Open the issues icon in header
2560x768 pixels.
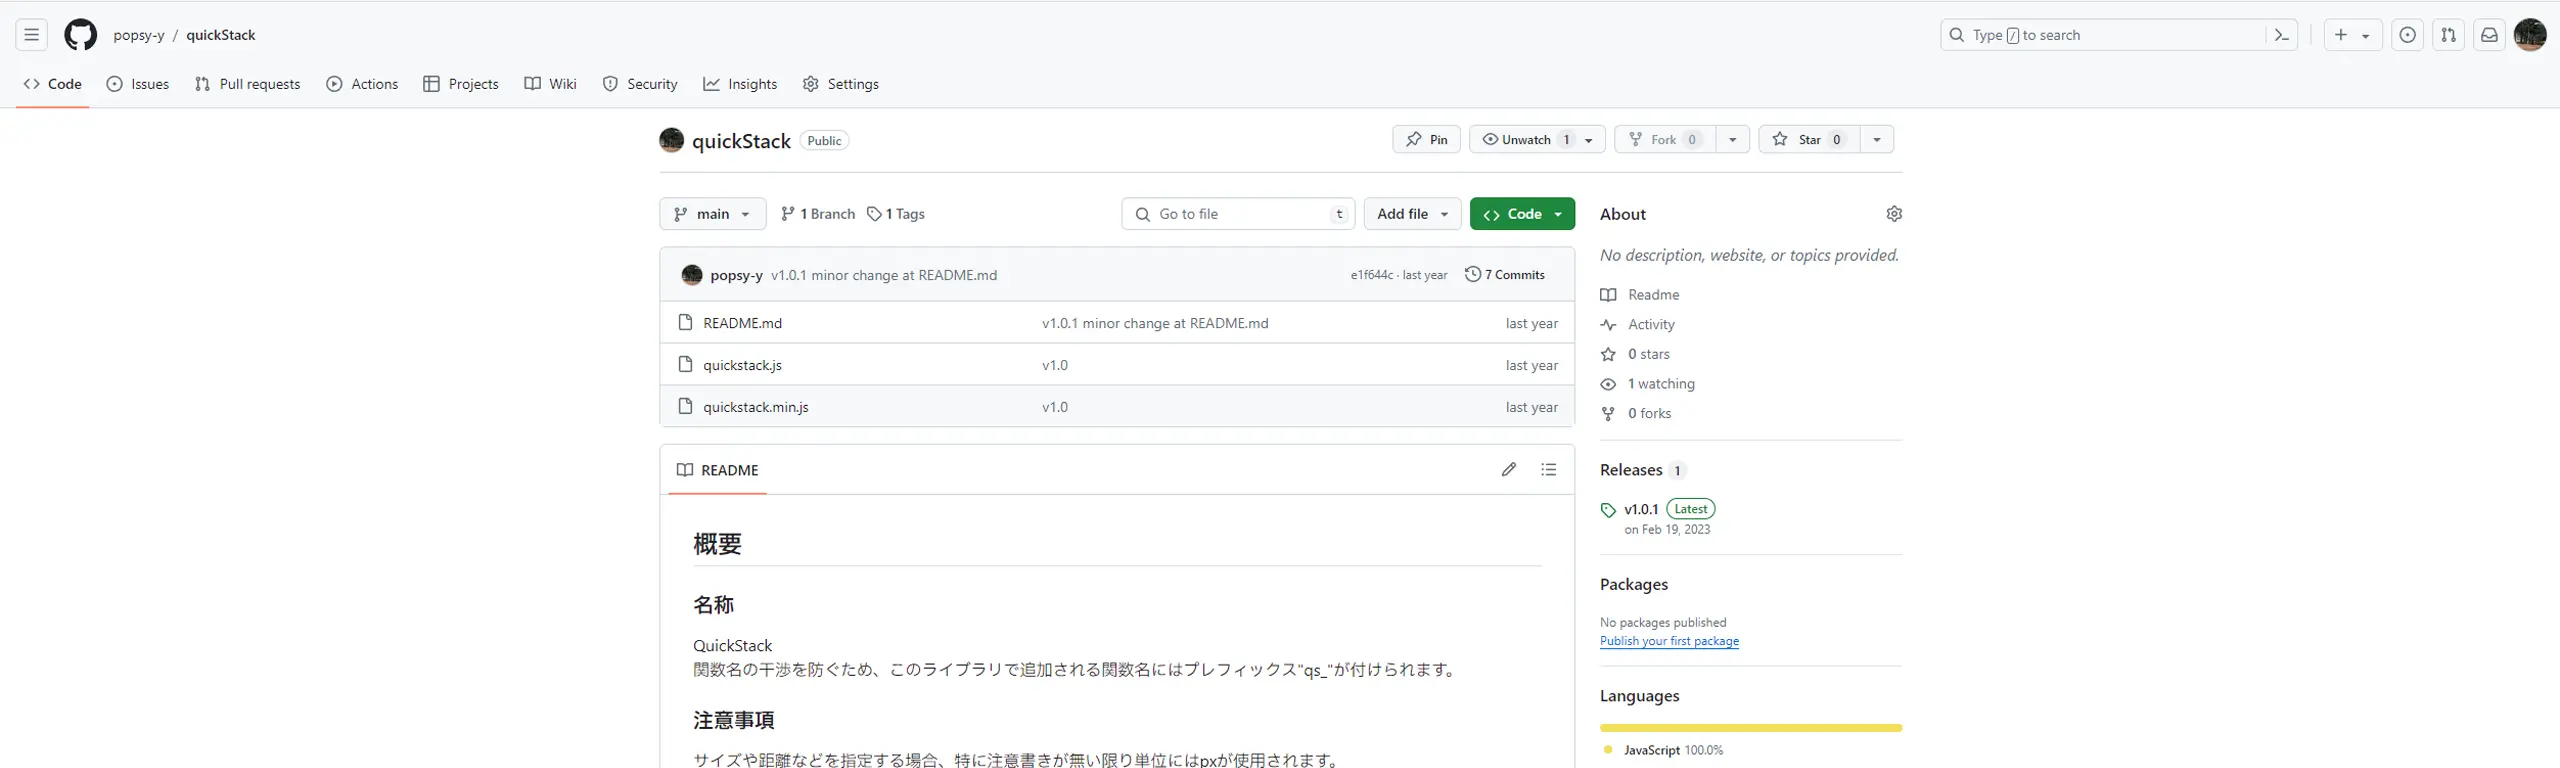[2408, 35]
